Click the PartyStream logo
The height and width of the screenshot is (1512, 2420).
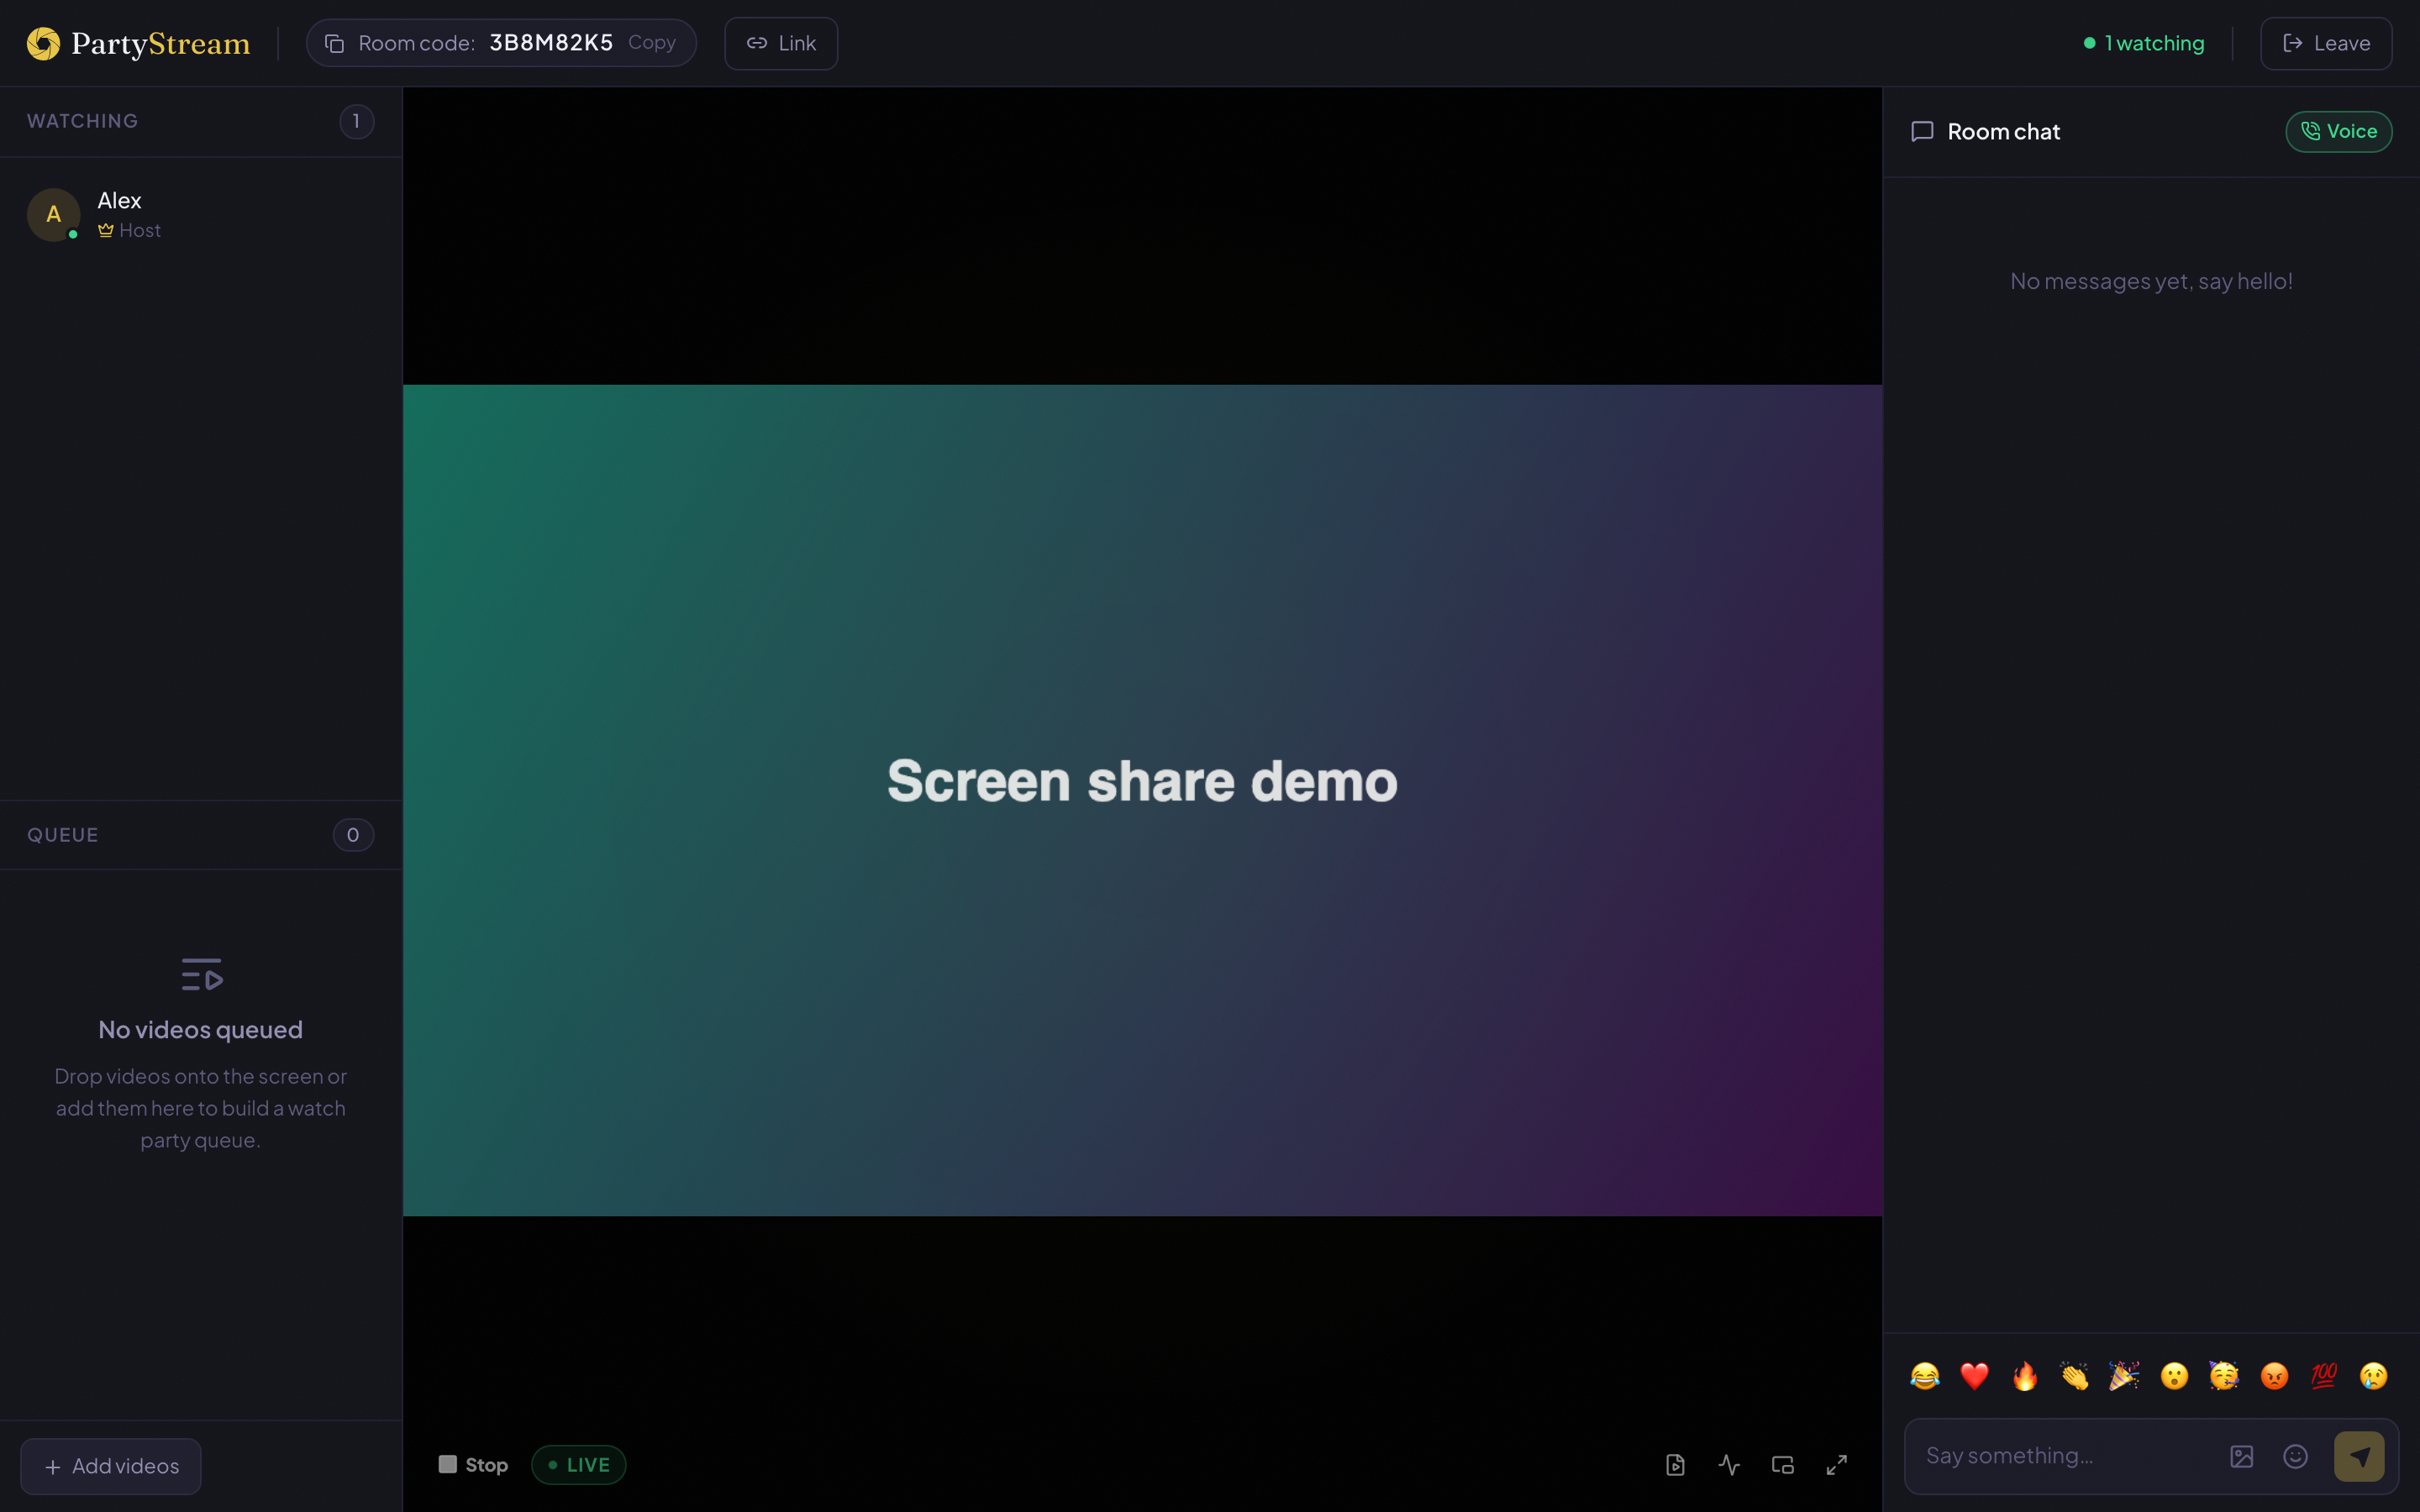pos(138,43)
